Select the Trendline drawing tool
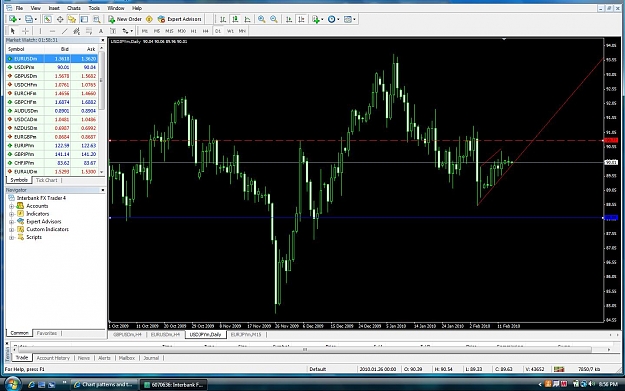The height and width of the screenshot is (391, 625). (65, 31)
